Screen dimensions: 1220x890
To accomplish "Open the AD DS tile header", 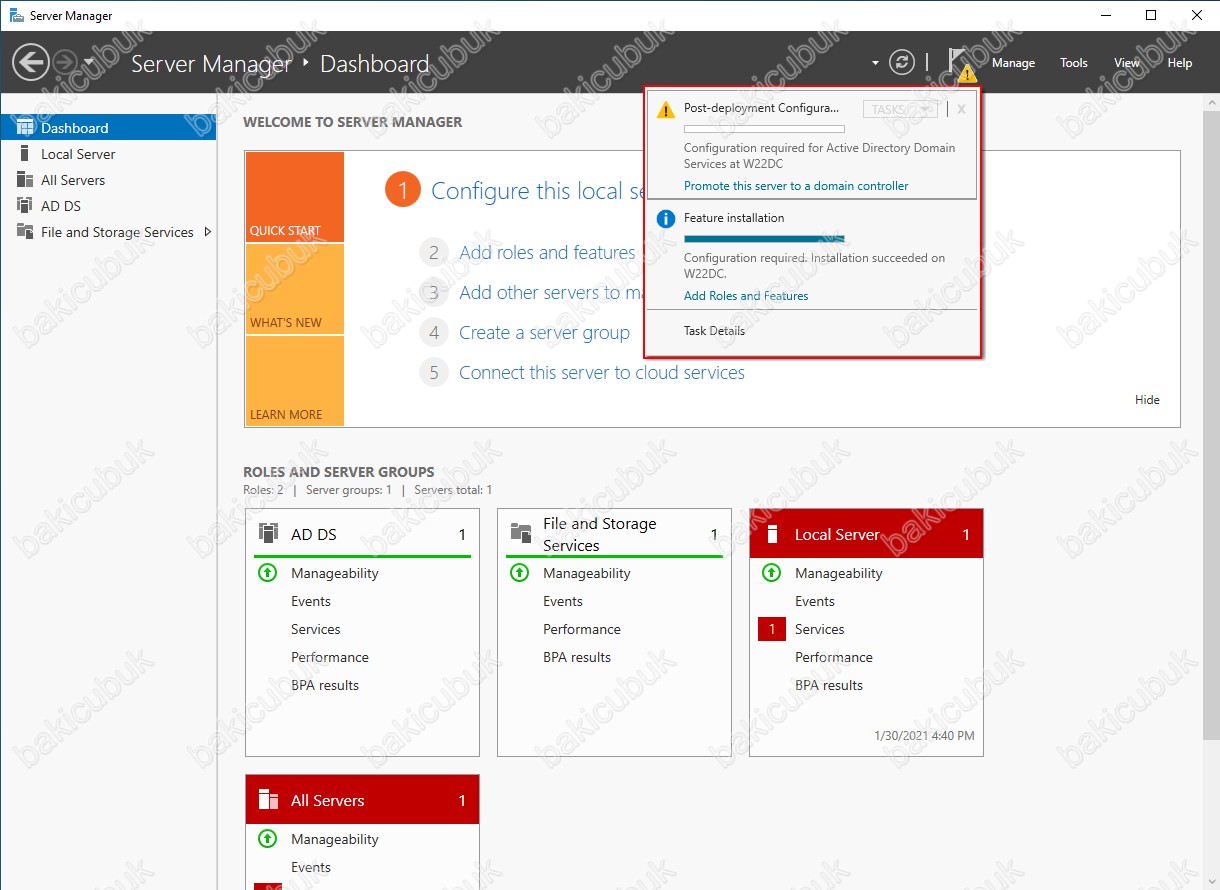I will (x=362, y=535).
